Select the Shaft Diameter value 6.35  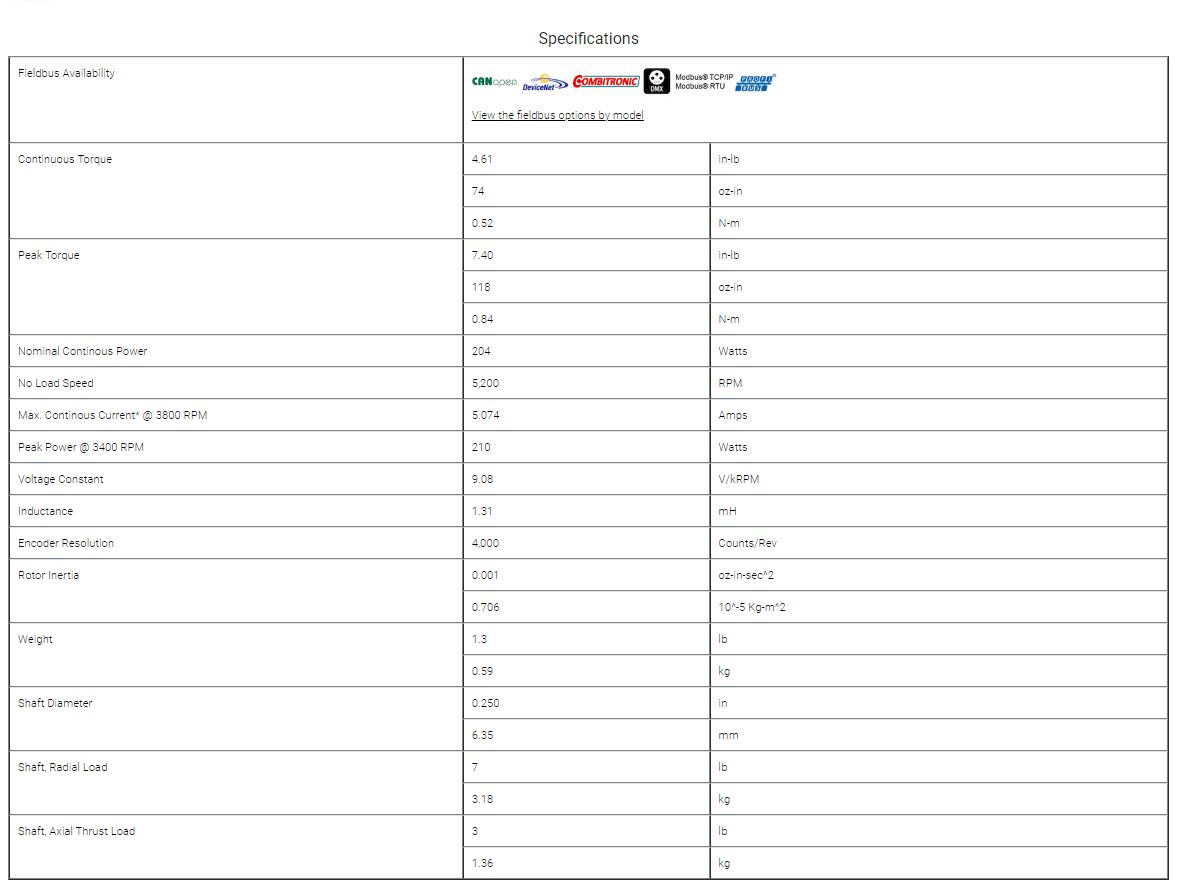coord(482,735)
